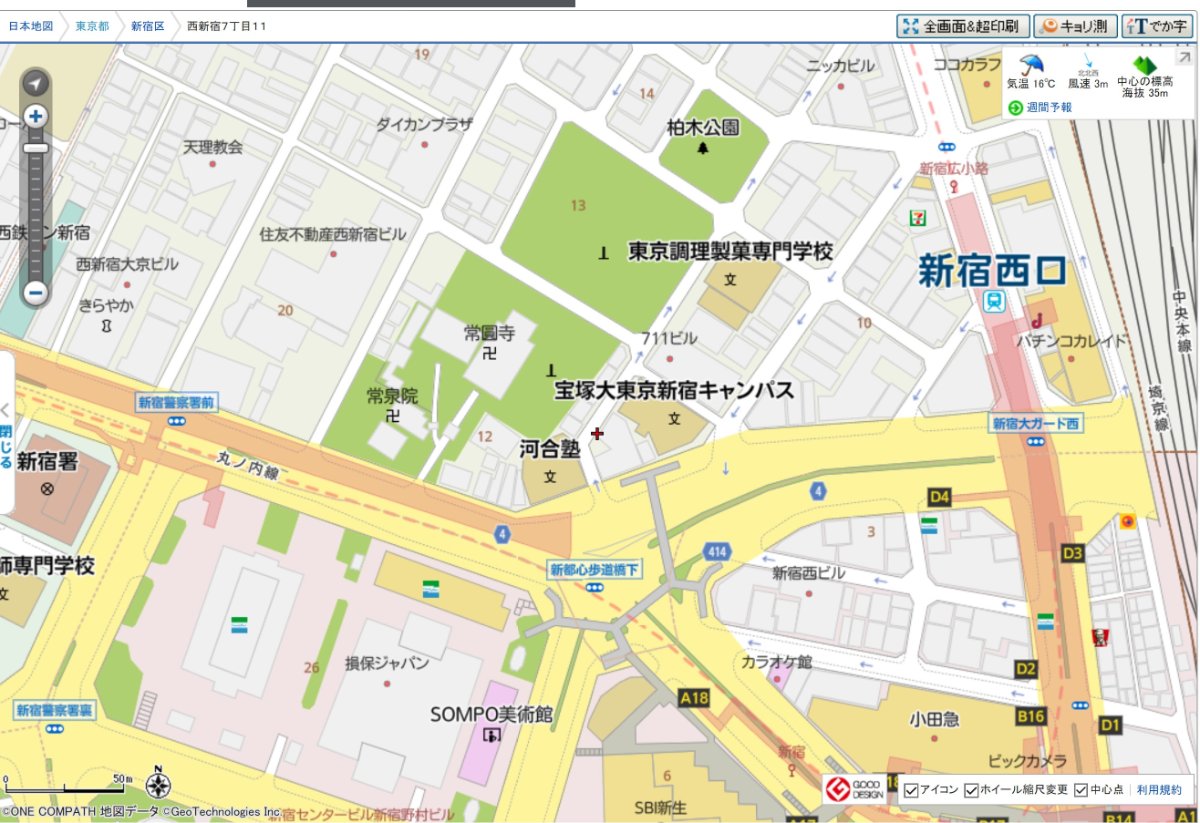Click the 新宿広小路 label
This screenshot has width=1200, height=823.
point(954,168)
